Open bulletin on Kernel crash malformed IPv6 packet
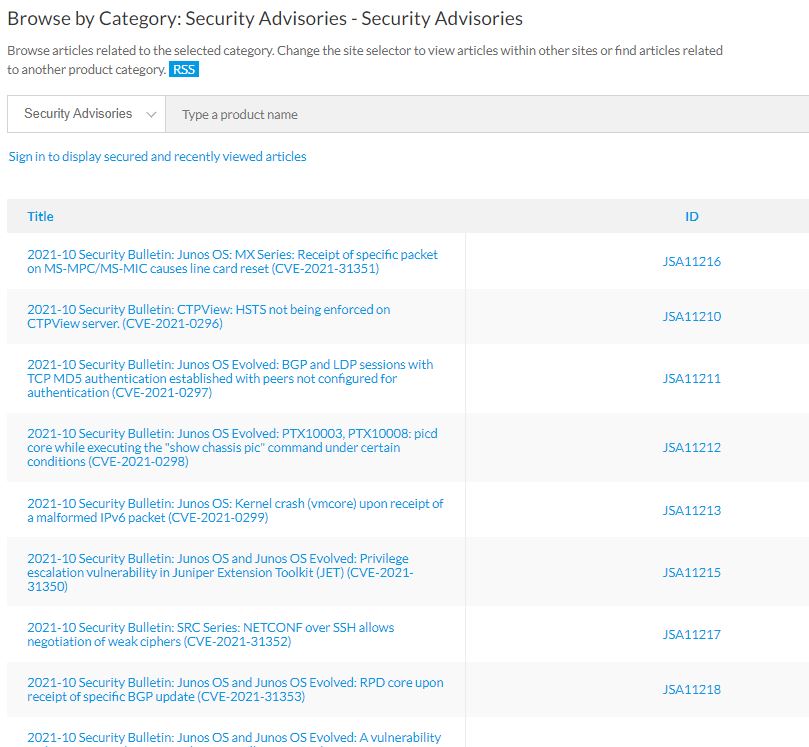Viewport: 809px width, 747px height. point(235,510)
